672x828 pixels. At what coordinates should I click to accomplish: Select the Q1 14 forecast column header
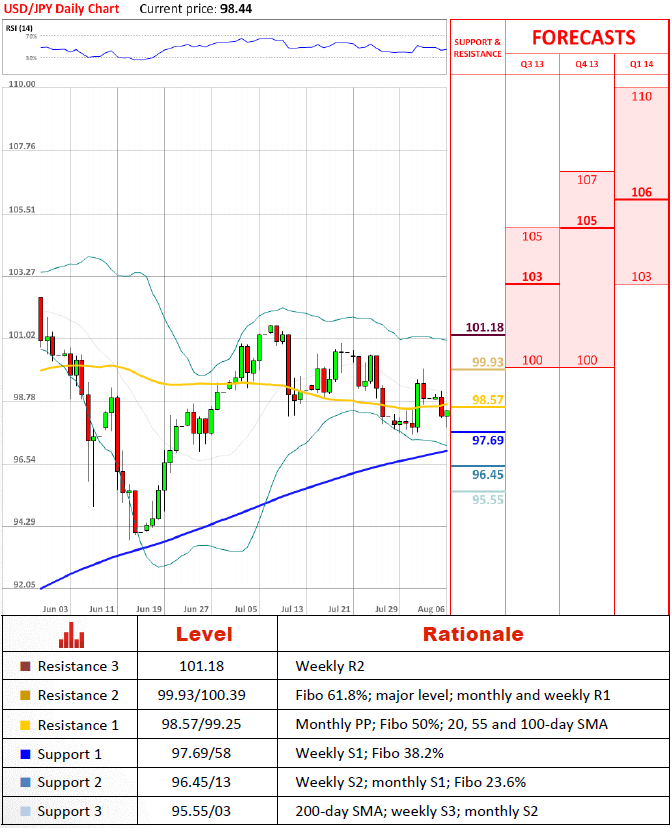coord(641,64)
